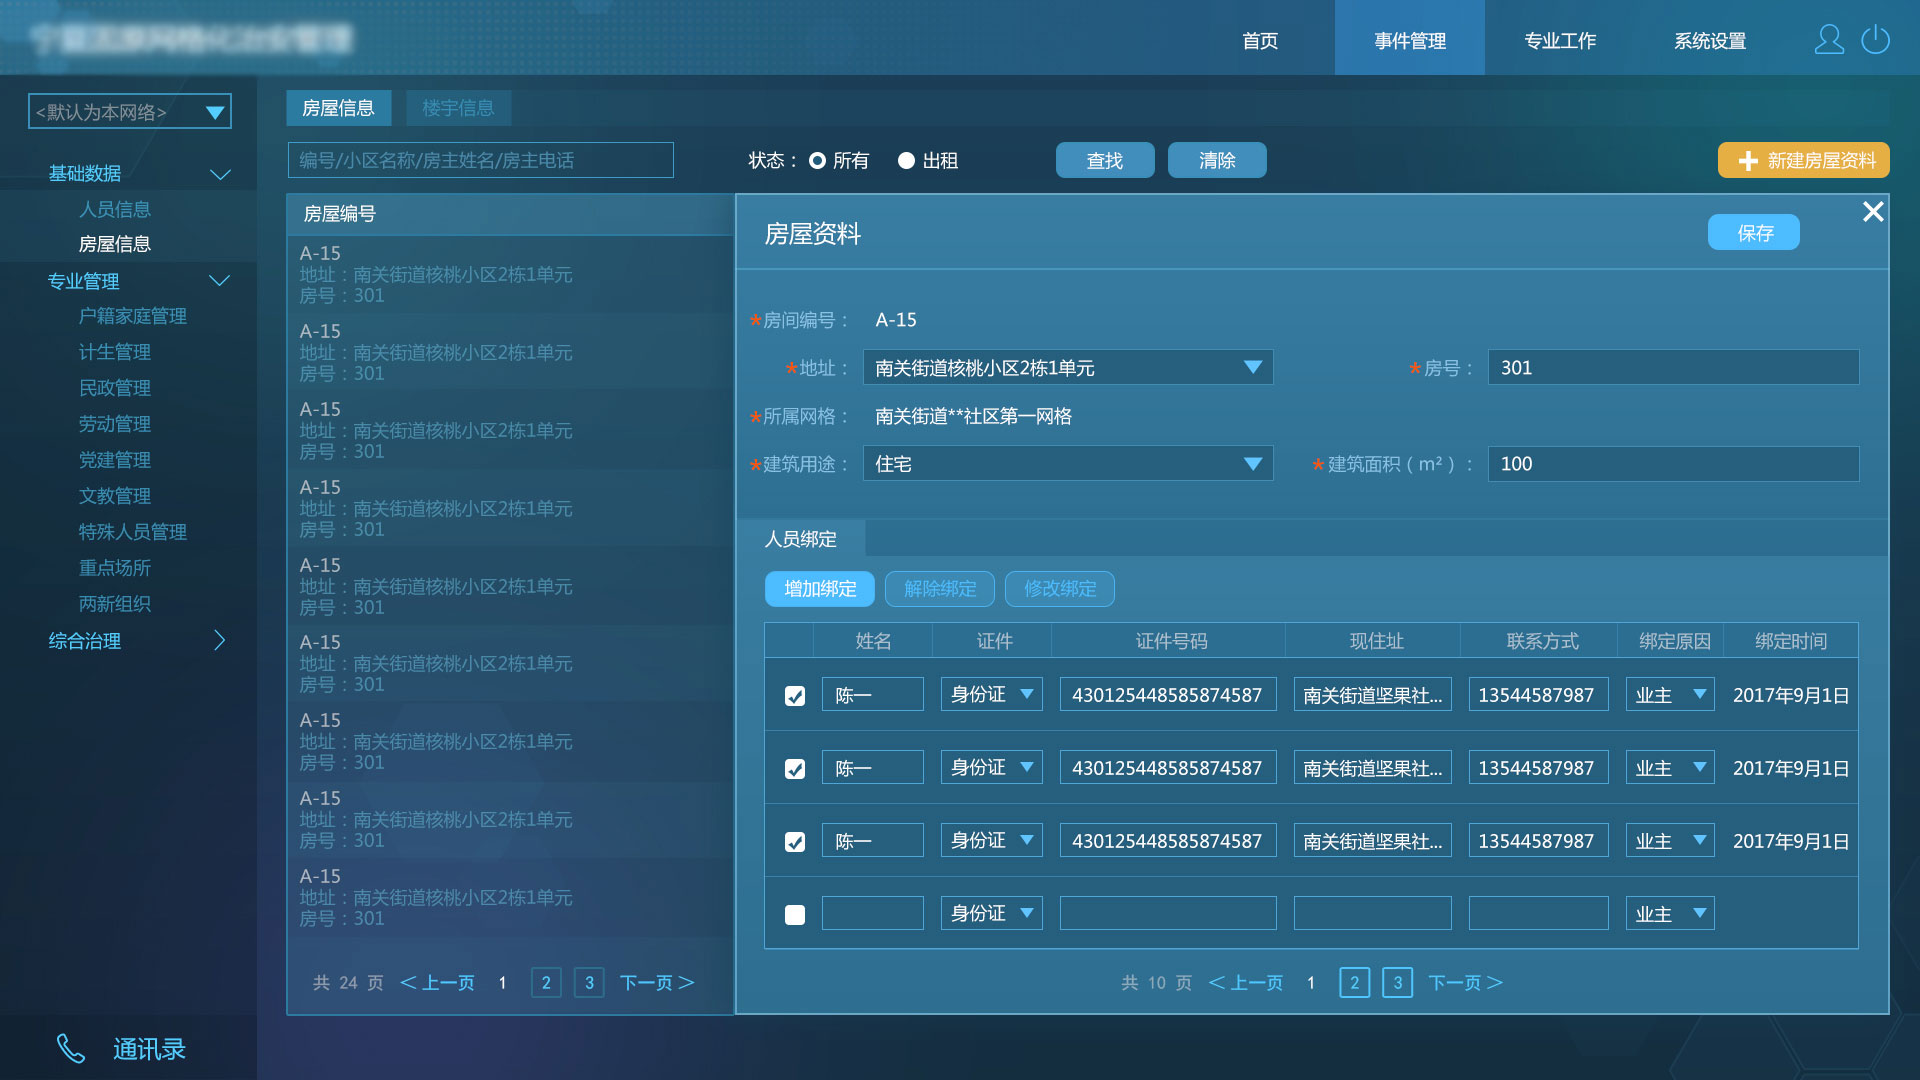
Task: Open 文教管理 in sidebar
Action: [x=115, y=496]
